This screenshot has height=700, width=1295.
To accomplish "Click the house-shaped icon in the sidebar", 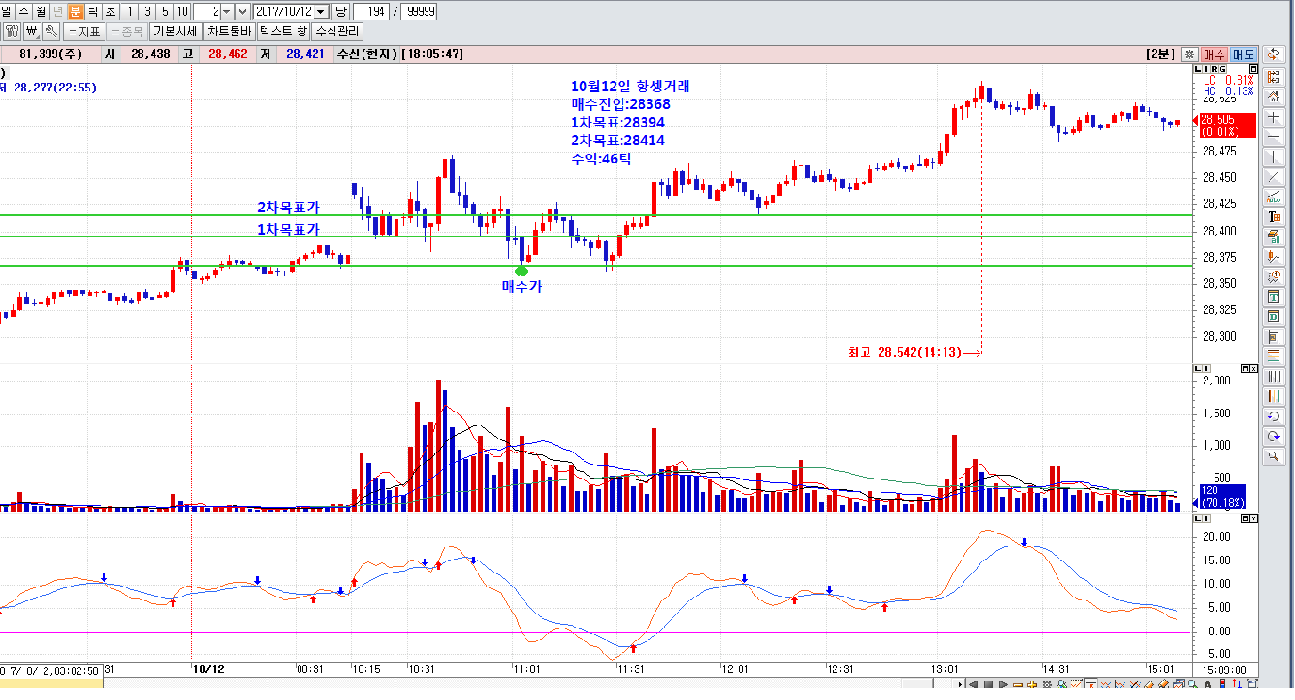I will [x=1274, y=97].
